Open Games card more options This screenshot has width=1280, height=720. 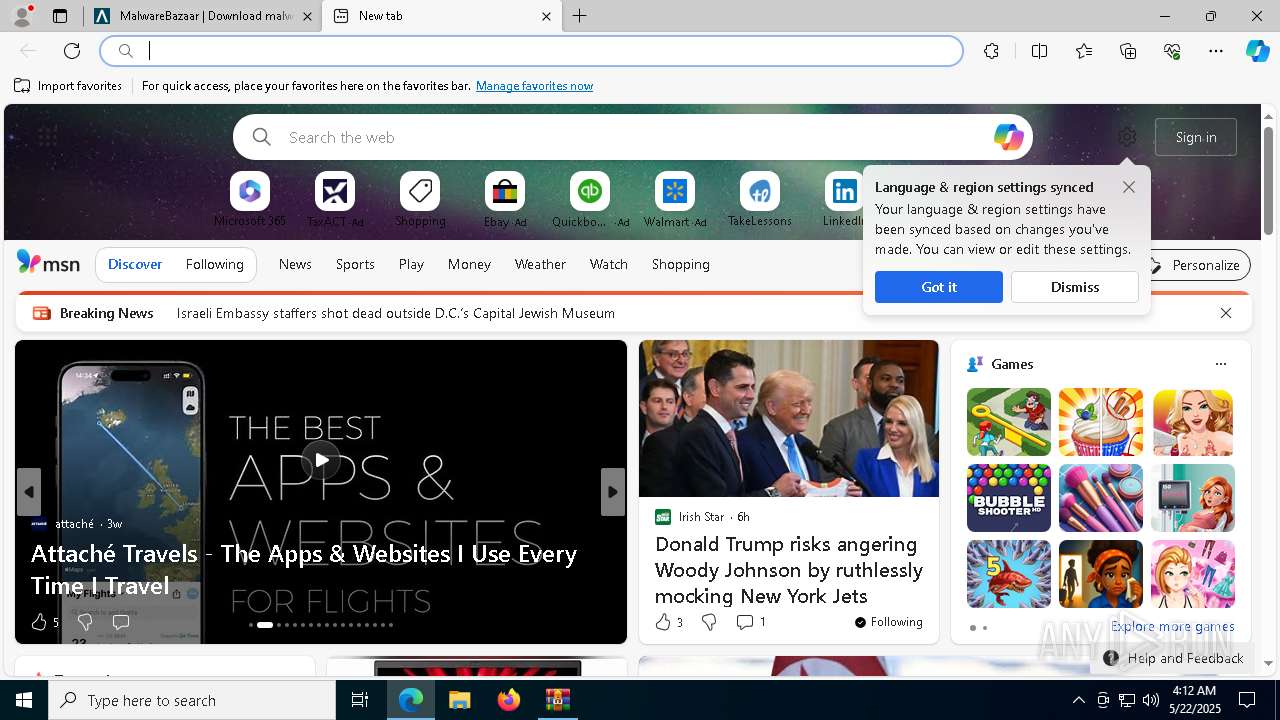click(1220, 364)
